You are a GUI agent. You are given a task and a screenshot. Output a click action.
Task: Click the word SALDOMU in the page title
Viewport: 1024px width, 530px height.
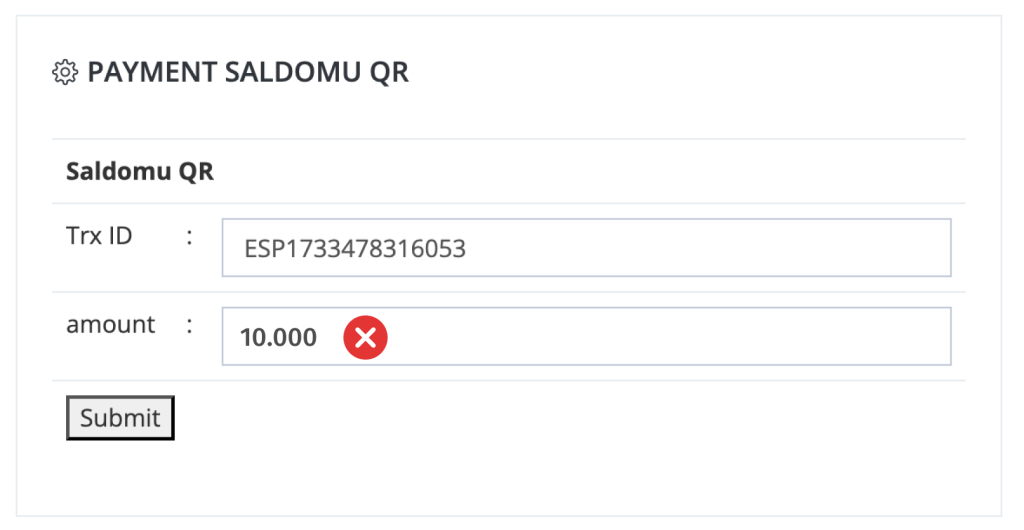point(293,72)
